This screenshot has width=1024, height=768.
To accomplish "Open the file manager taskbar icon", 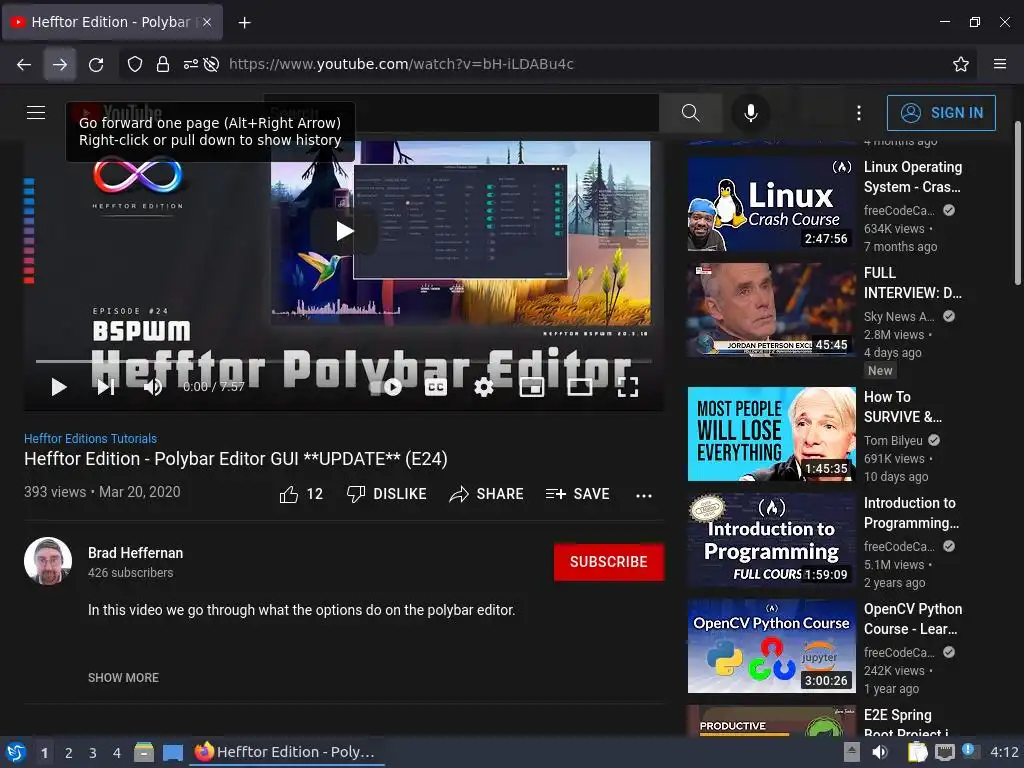I will tap(144, 752).
